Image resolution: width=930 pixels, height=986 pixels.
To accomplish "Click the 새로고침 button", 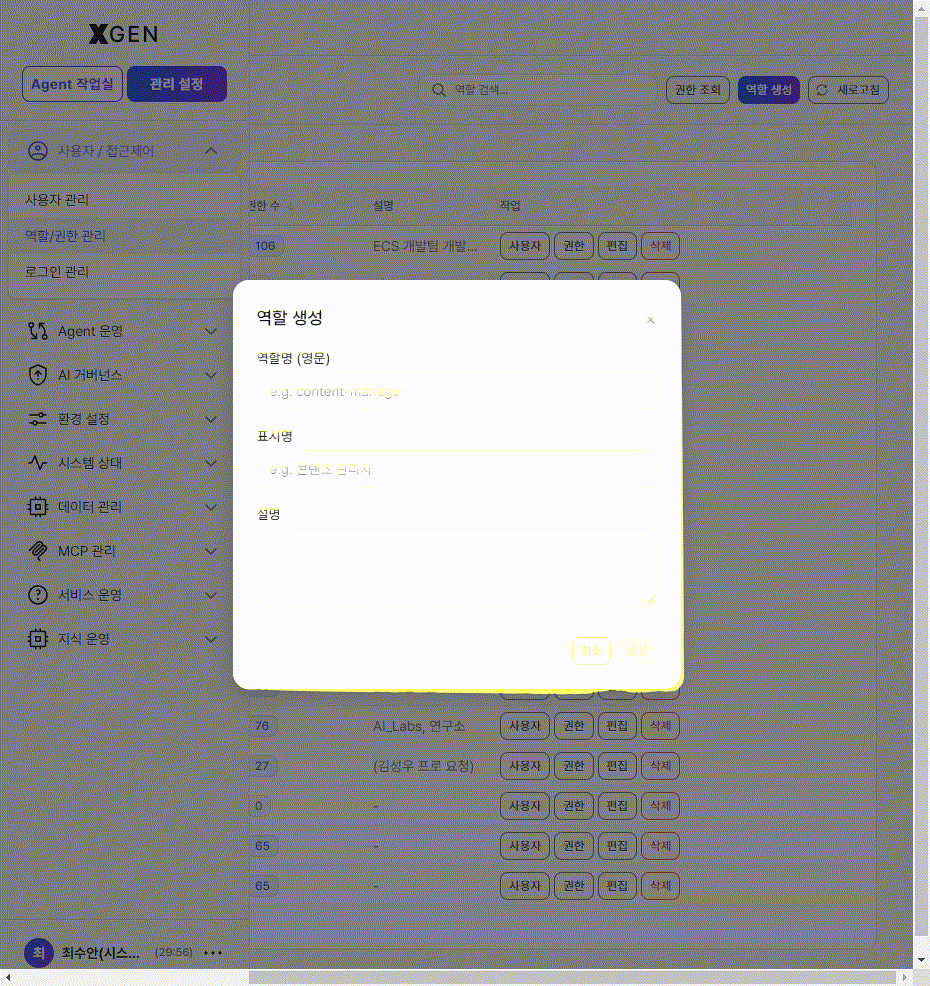I will pyautogui.click(x=848, y=90).
